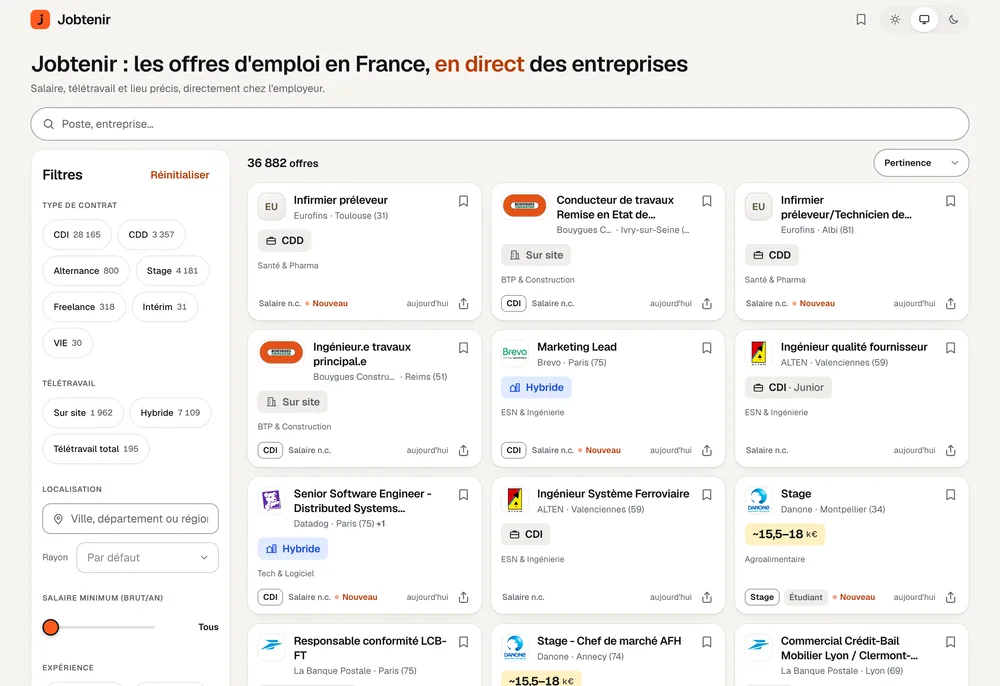This screenshot has width=1000, height=686.
Task: Click the Jobtenir orange logo icon
Action: tap(40, 20)
